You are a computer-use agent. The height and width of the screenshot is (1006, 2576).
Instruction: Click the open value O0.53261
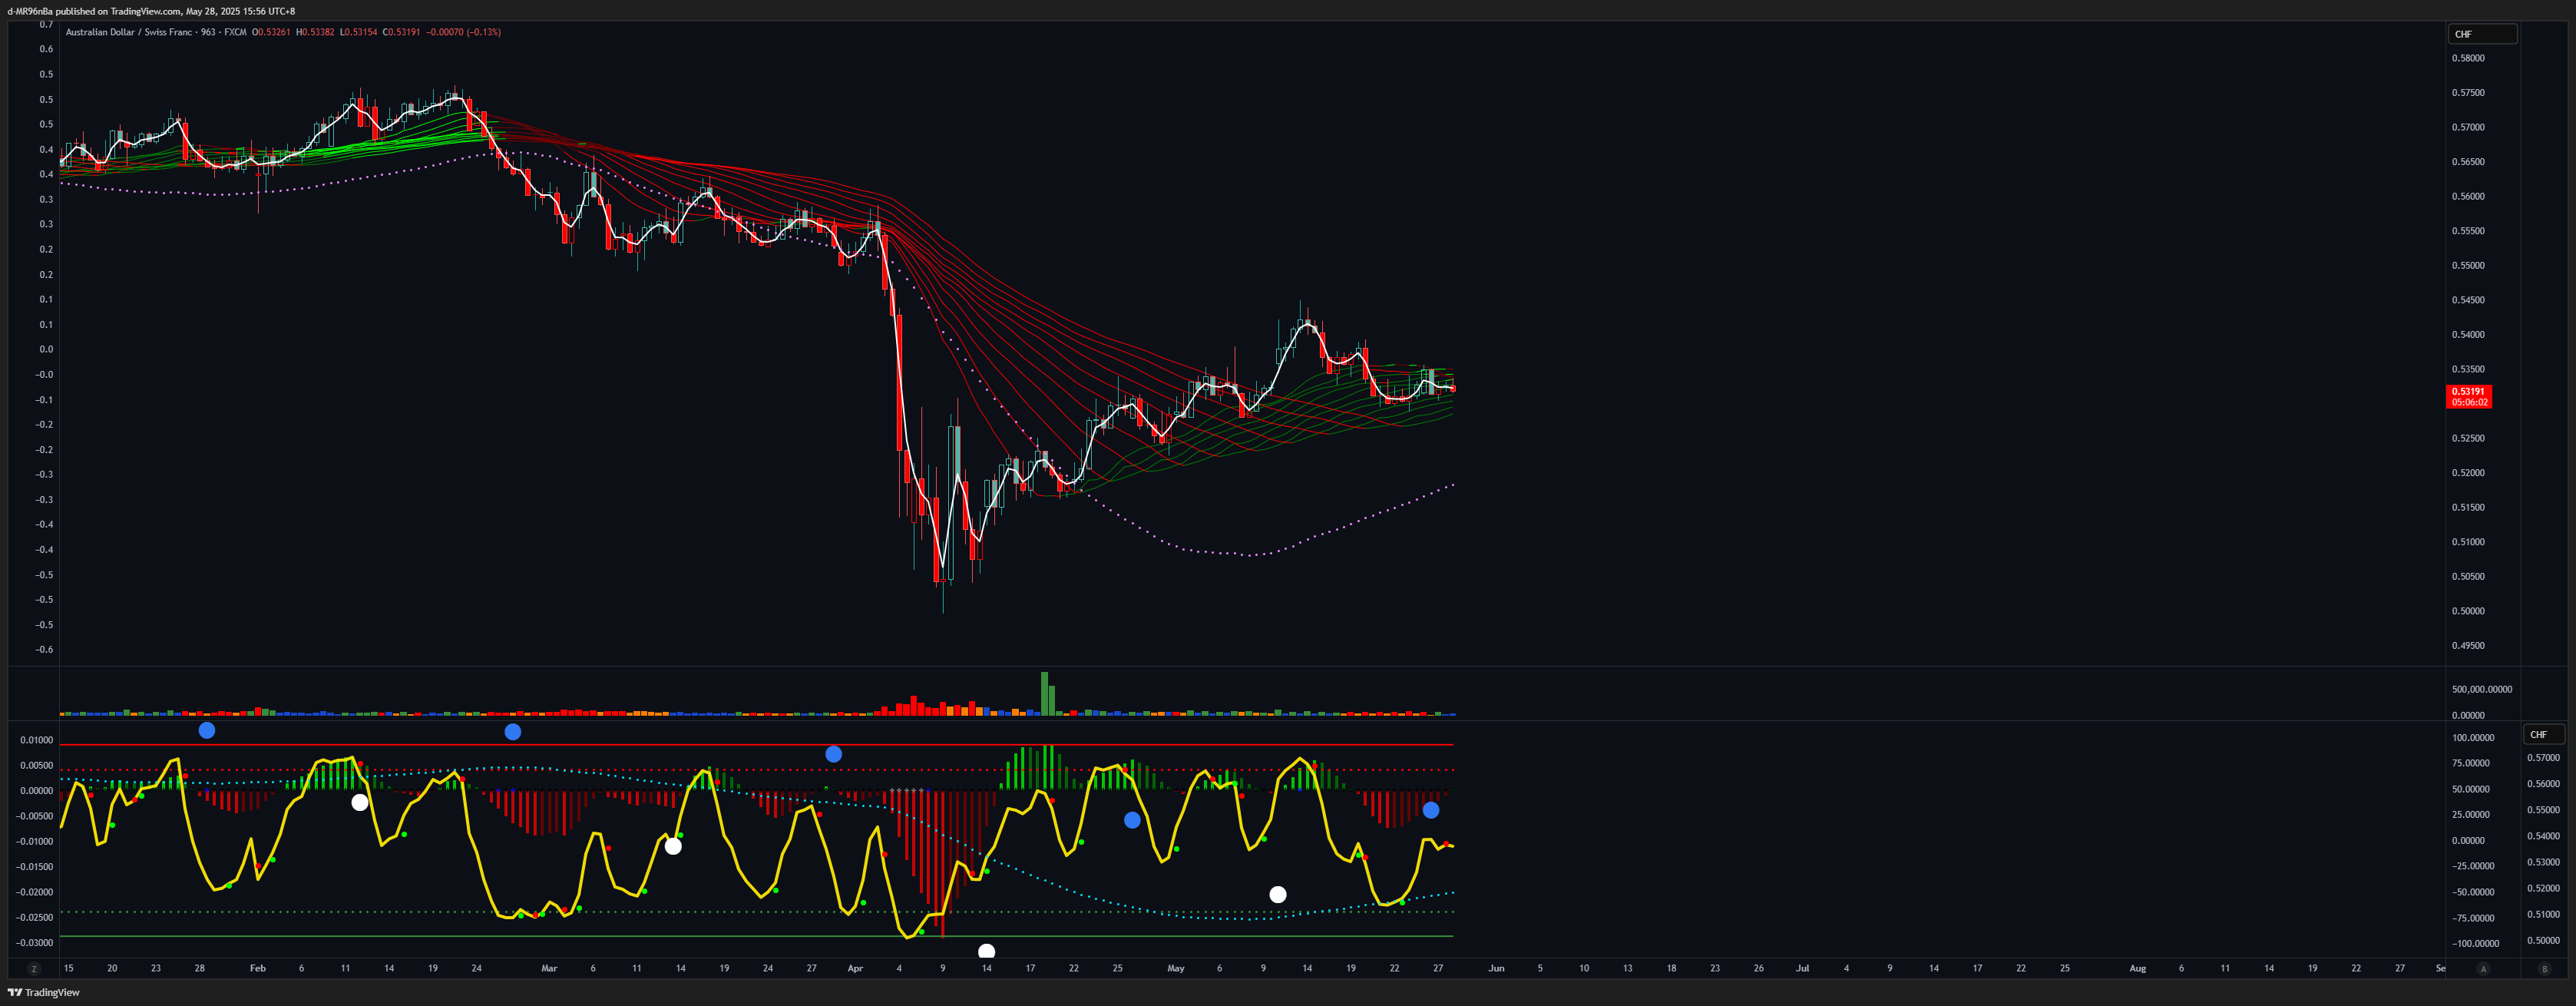click(271, 32)
